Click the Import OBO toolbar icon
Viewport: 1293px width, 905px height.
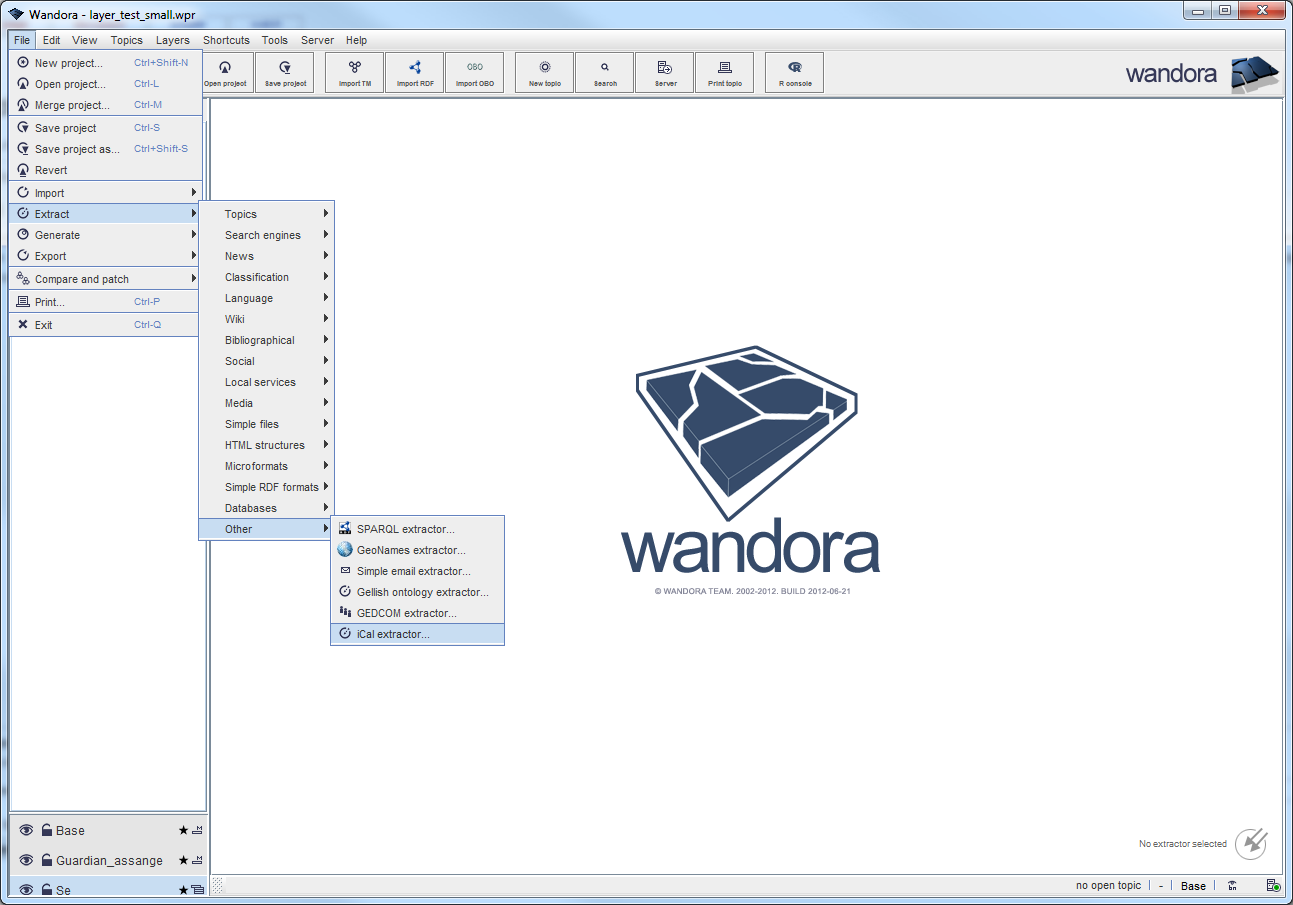[474, 72]
